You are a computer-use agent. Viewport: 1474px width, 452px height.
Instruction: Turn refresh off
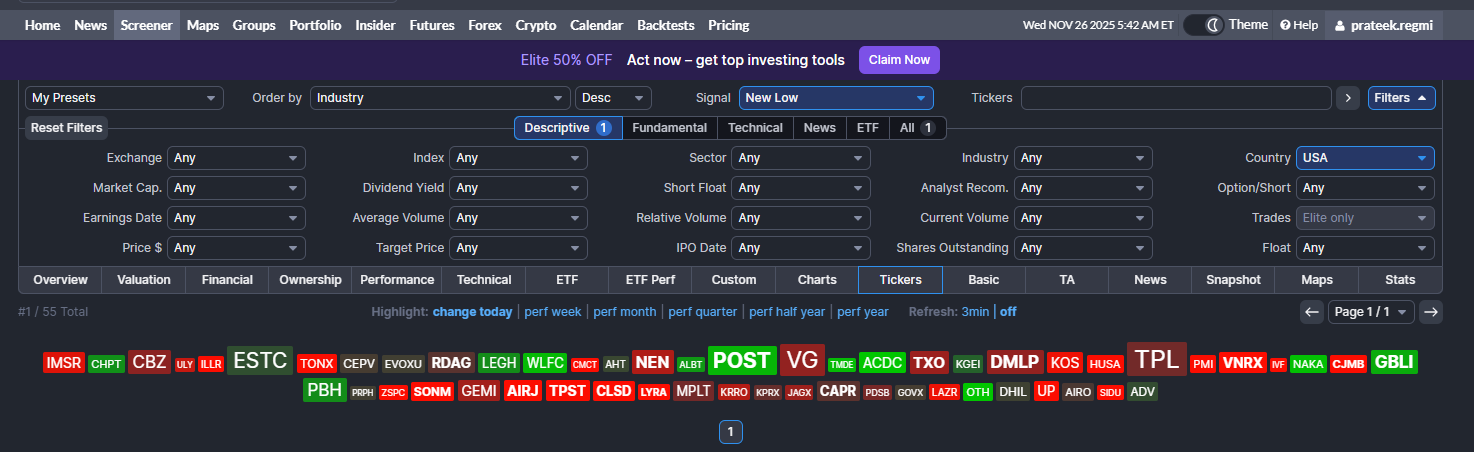[1008, 312]
